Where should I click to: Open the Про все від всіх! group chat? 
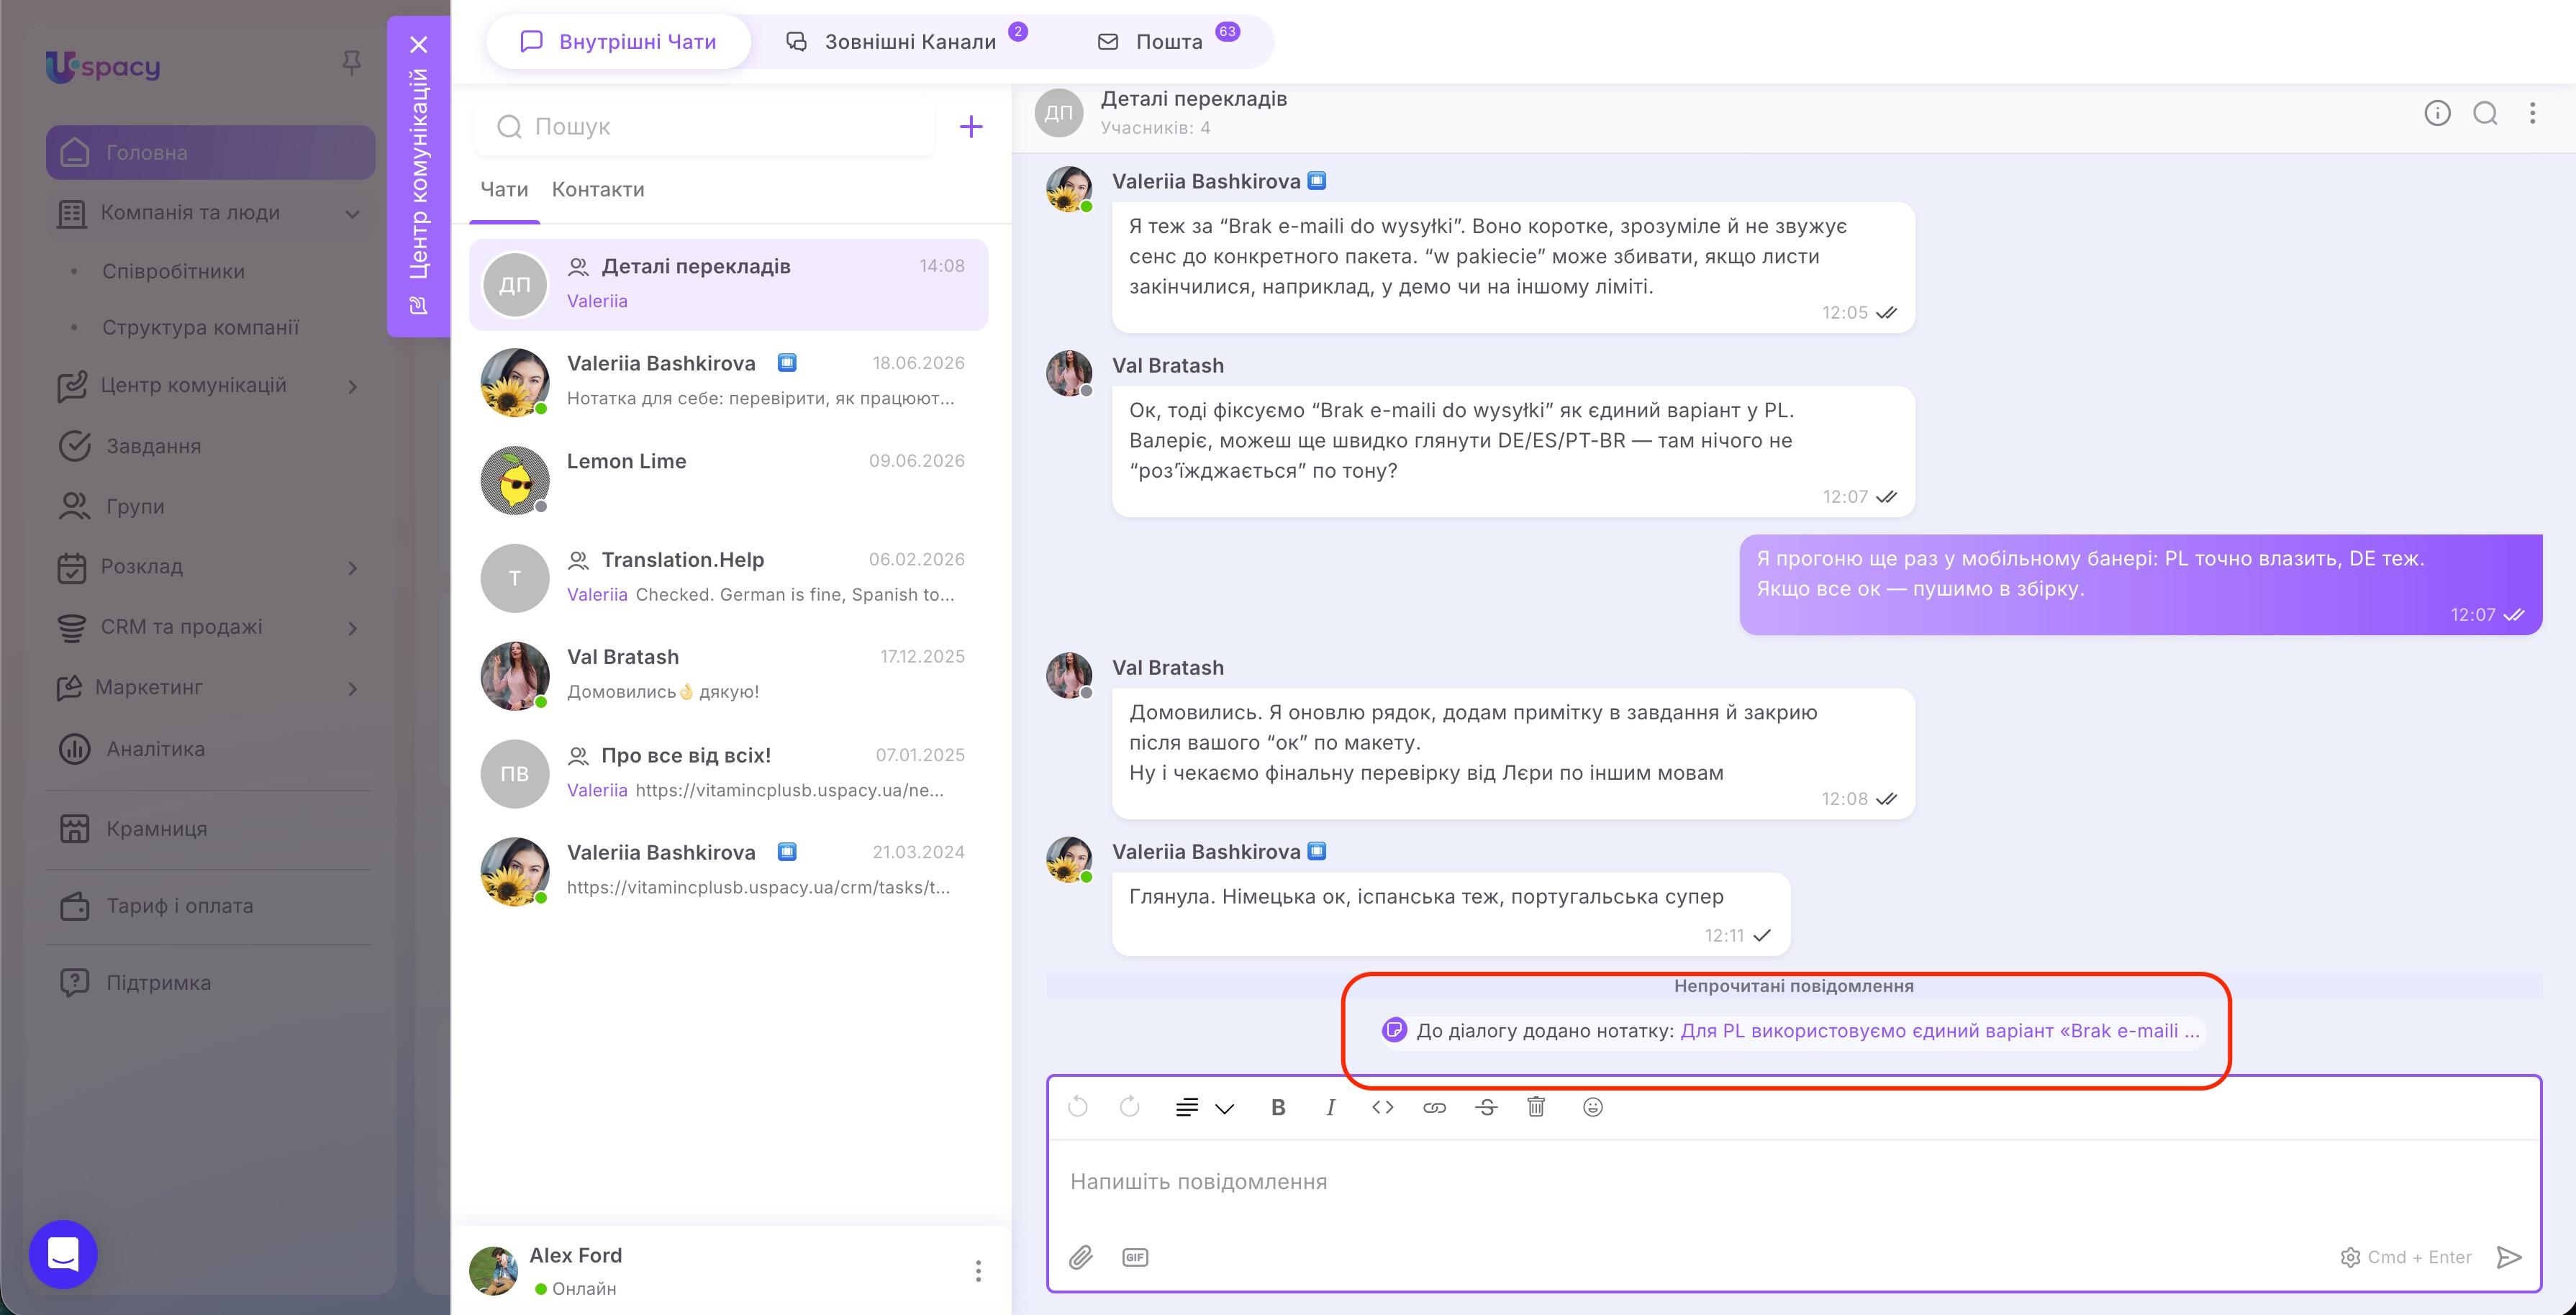[x=728, y=773]
